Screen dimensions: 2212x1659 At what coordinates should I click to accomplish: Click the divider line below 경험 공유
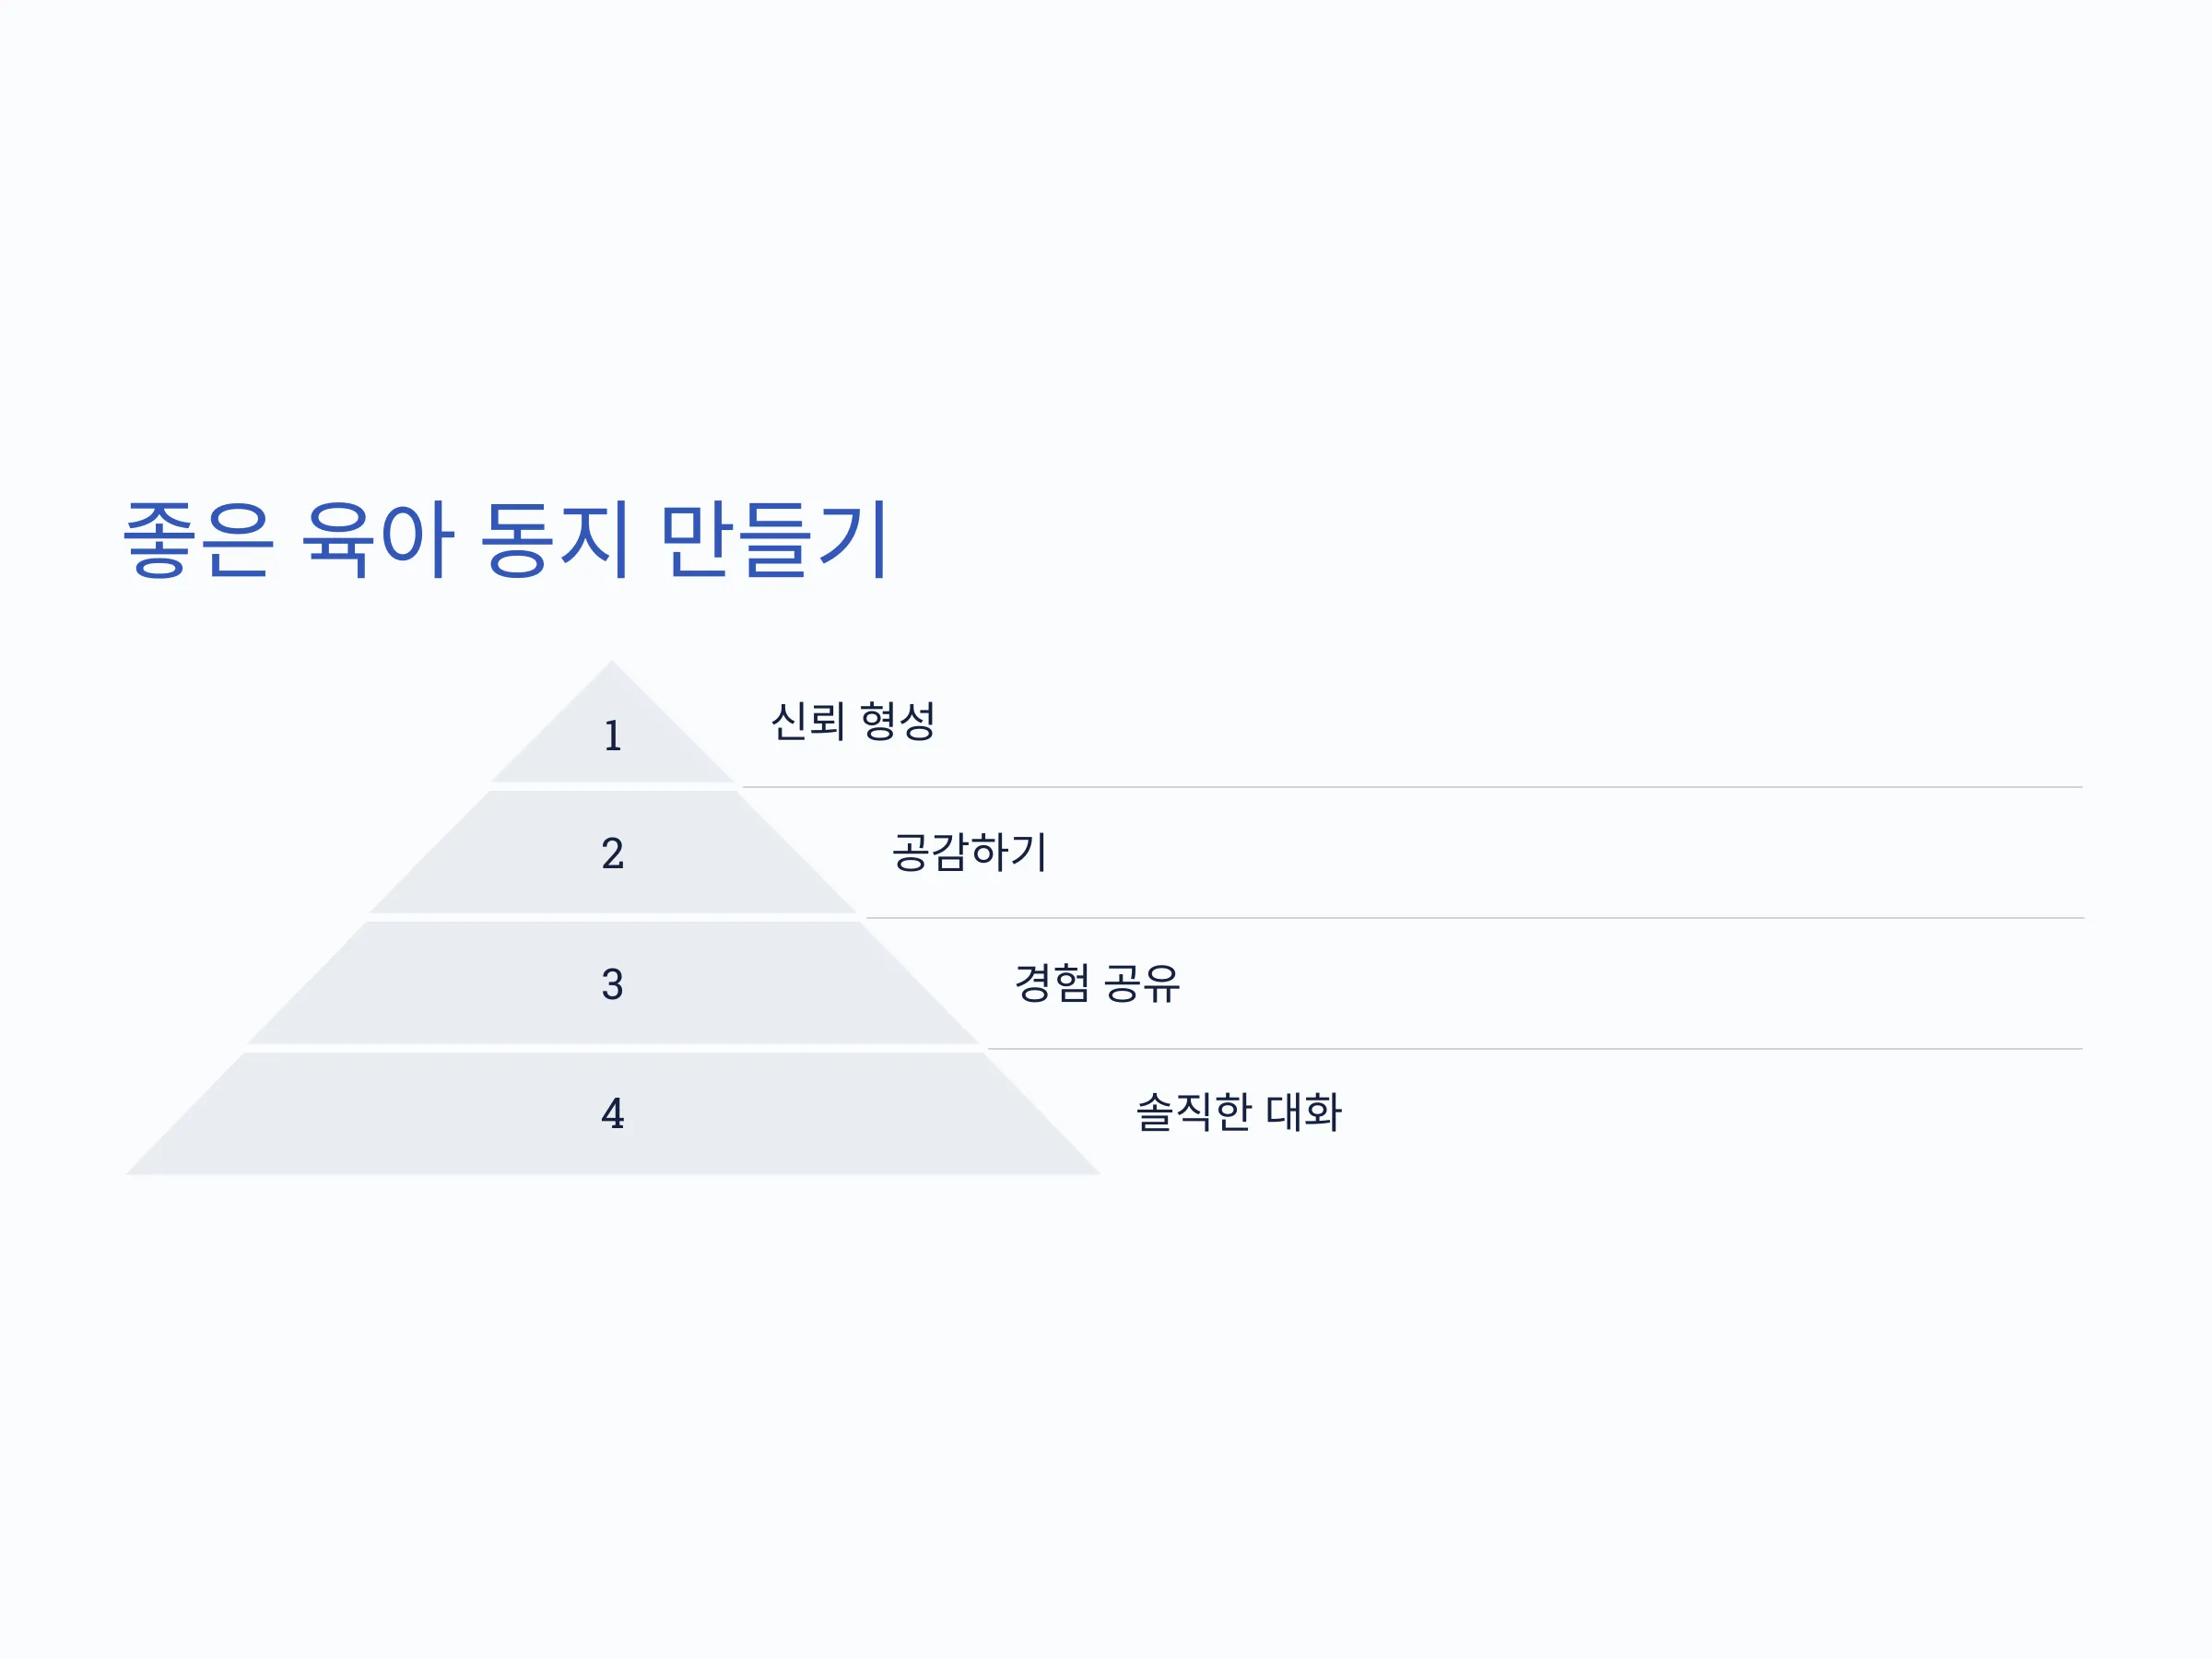click(x=1535, y=1049)
